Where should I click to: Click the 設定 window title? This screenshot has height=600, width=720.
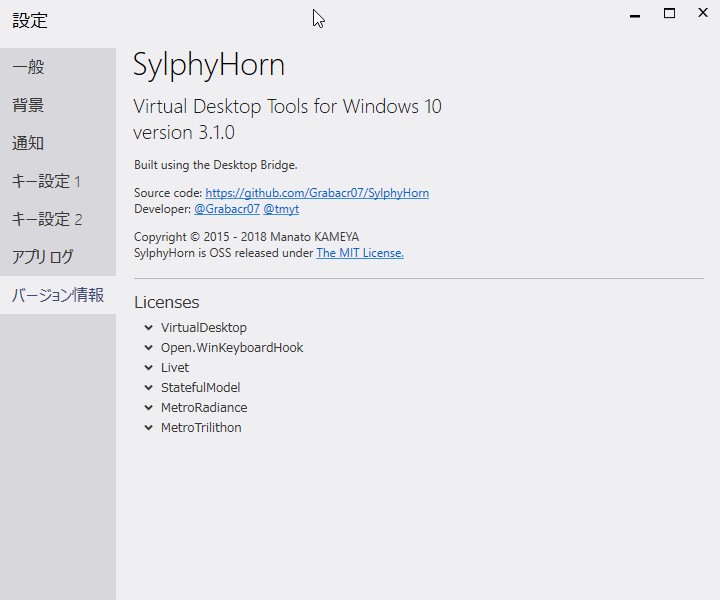(x=30, y=21)
